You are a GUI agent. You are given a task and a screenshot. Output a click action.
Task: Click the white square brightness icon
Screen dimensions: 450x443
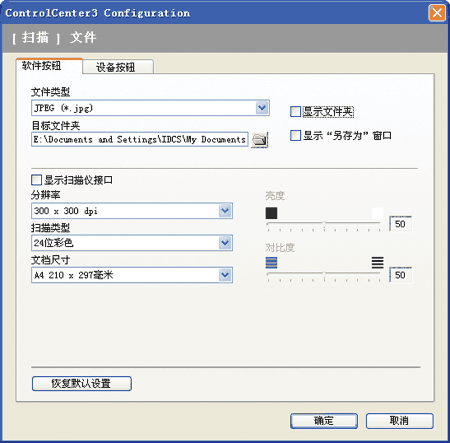(x=378, y=213)
